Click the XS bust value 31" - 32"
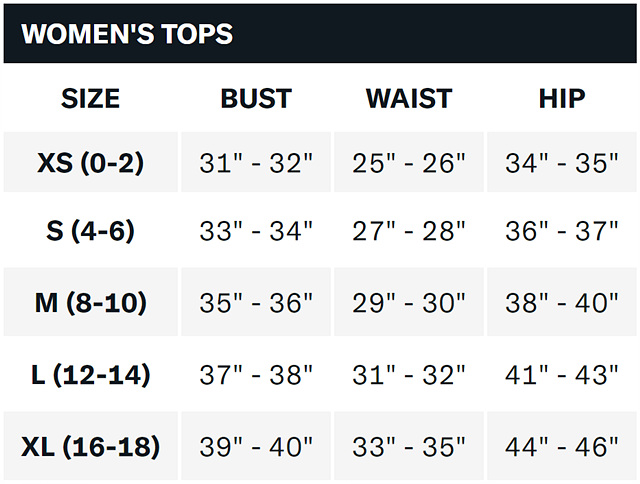The height and width of the screenshot is (484, 640). tap(256, 163)
